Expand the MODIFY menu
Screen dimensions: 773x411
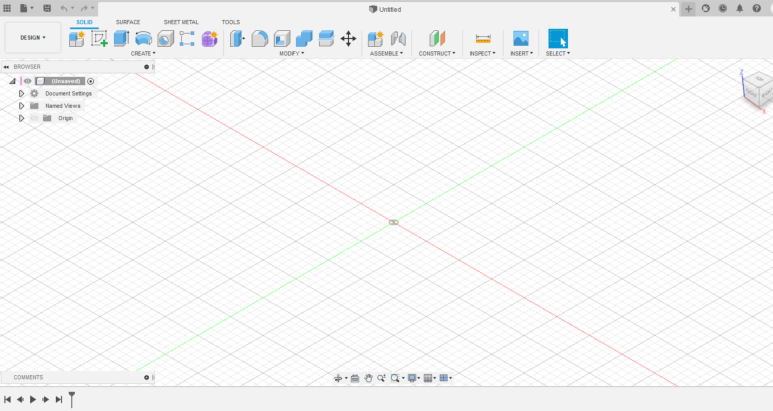click(x=291, y=53)
